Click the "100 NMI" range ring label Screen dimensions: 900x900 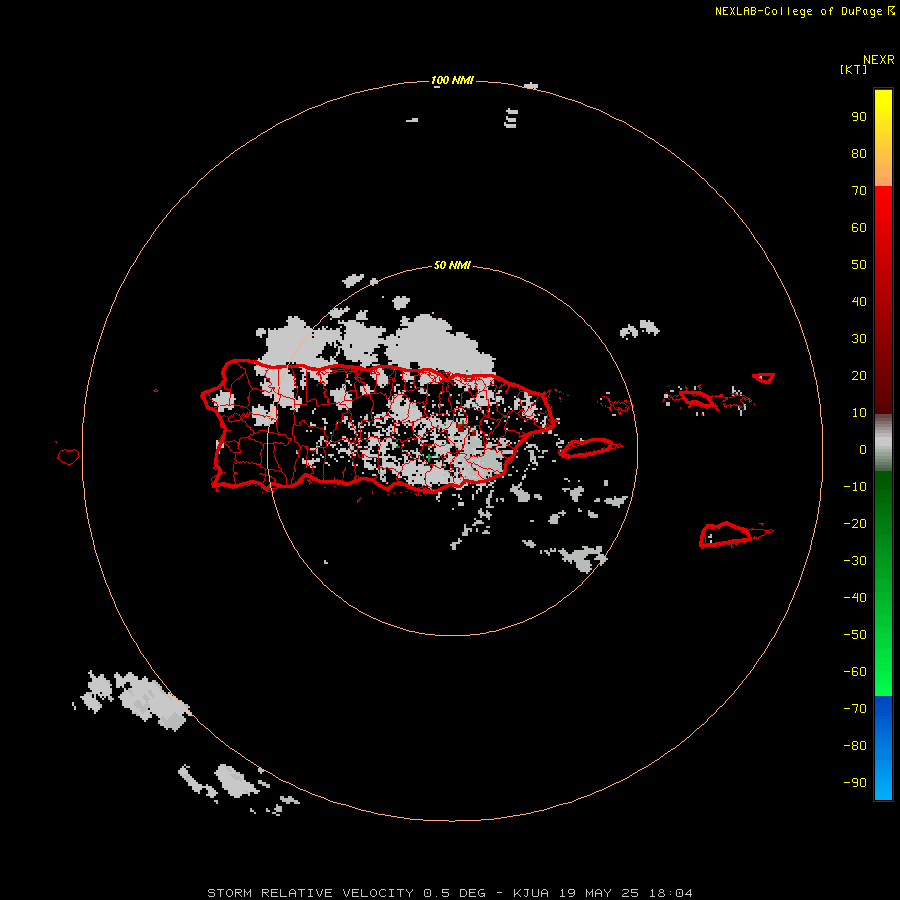pos(452,80)
